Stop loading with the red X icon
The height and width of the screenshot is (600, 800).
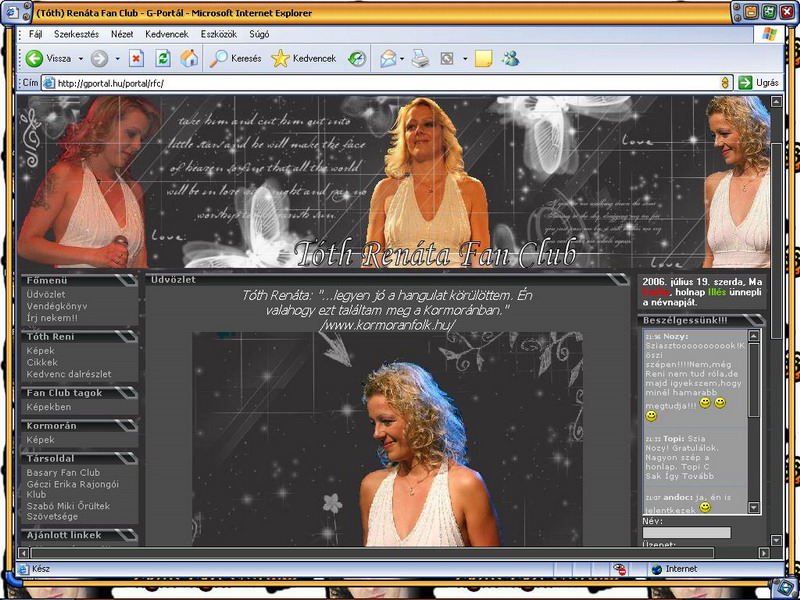point(136,58)
